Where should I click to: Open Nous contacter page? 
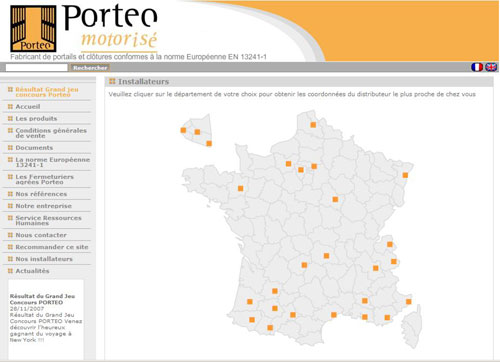41,235
